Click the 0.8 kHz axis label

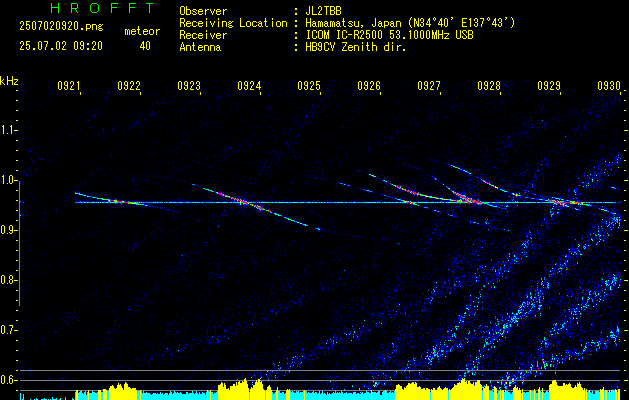coord(8,280)
